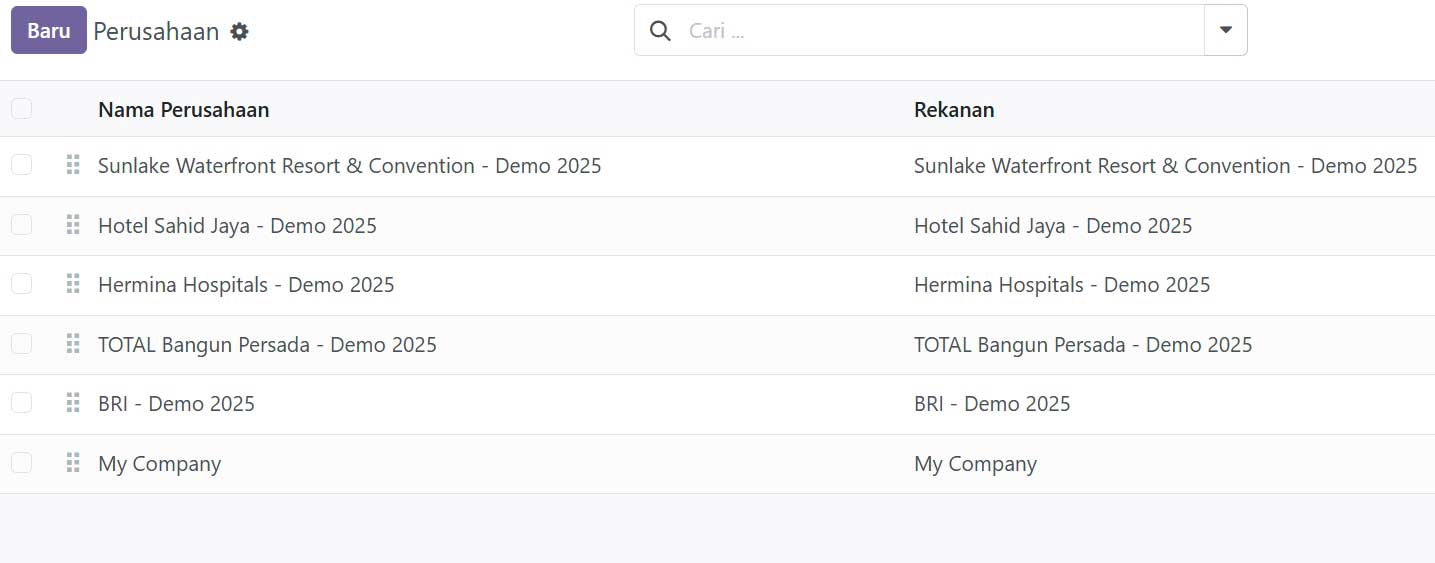Tick checkbox for Hermina Hospitals row

pos(21,284)
